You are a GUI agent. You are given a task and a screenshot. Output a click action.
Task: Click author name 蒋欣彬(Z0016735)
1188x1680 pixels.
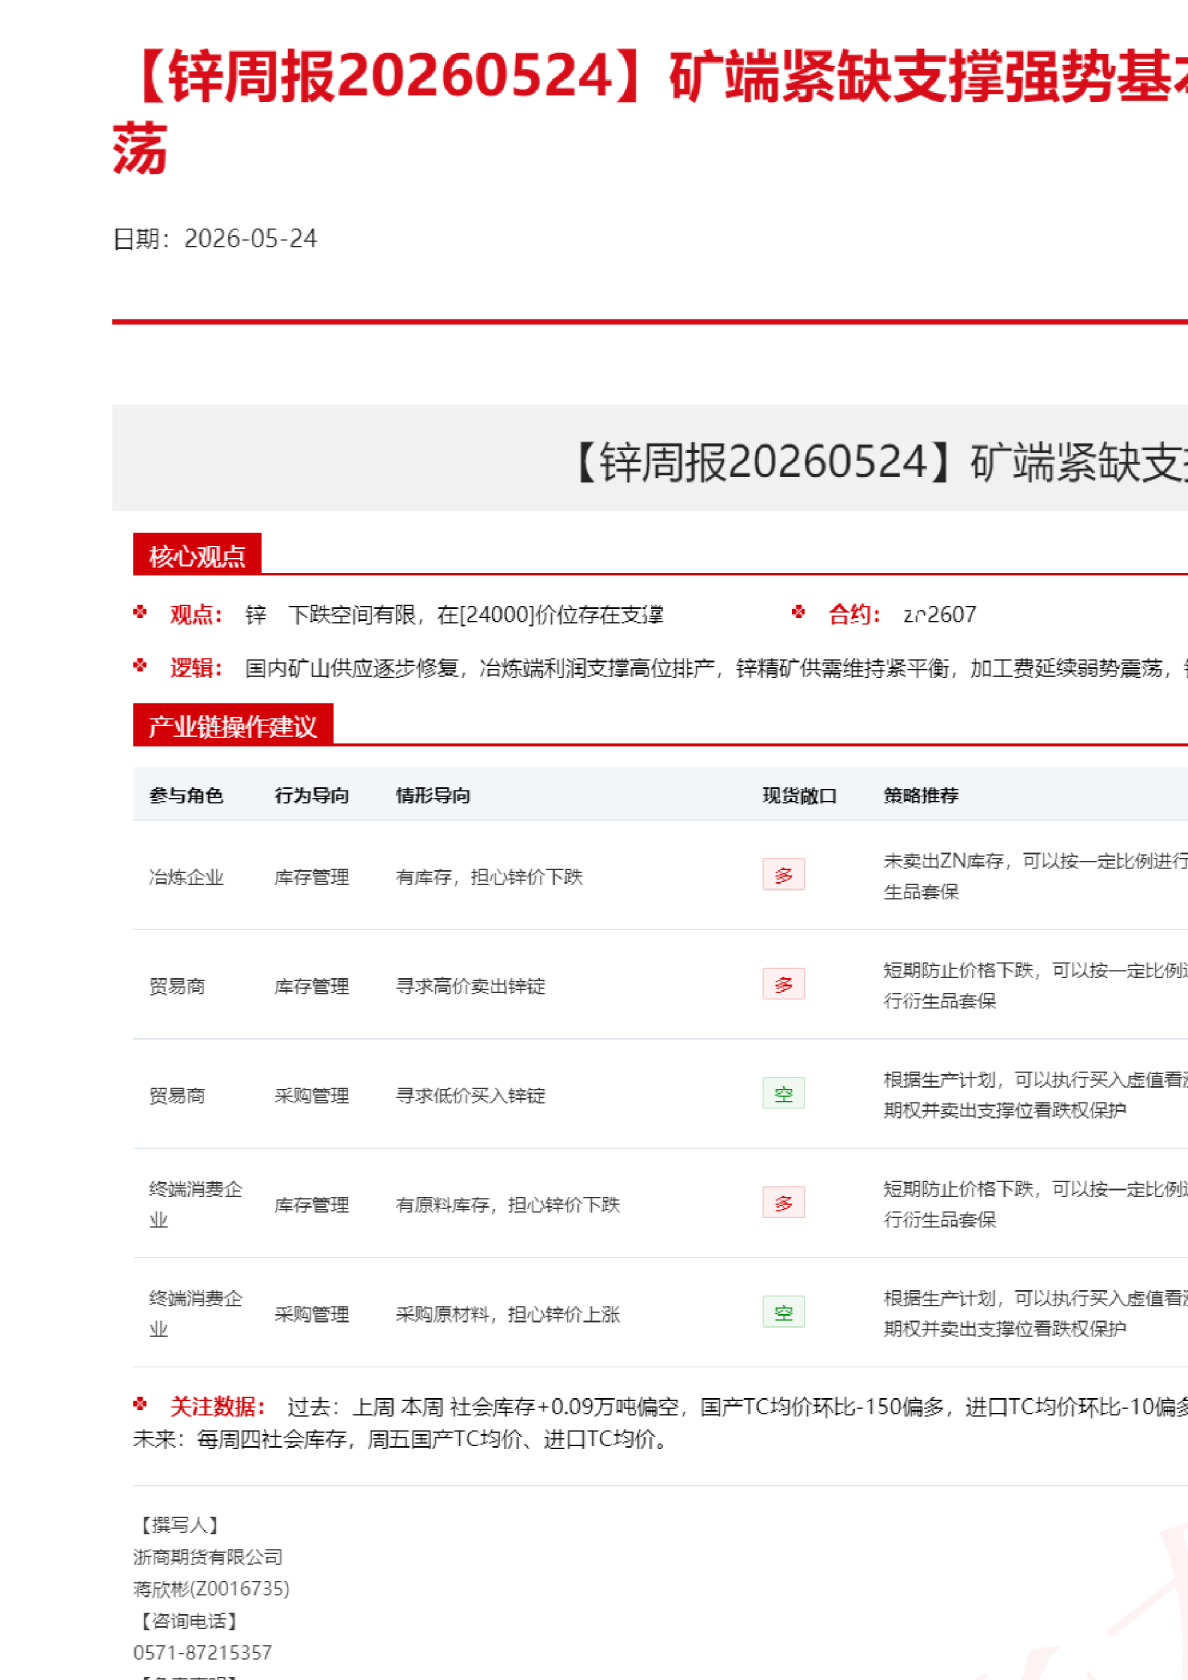pyautogui.click(x=211, y=1589)
